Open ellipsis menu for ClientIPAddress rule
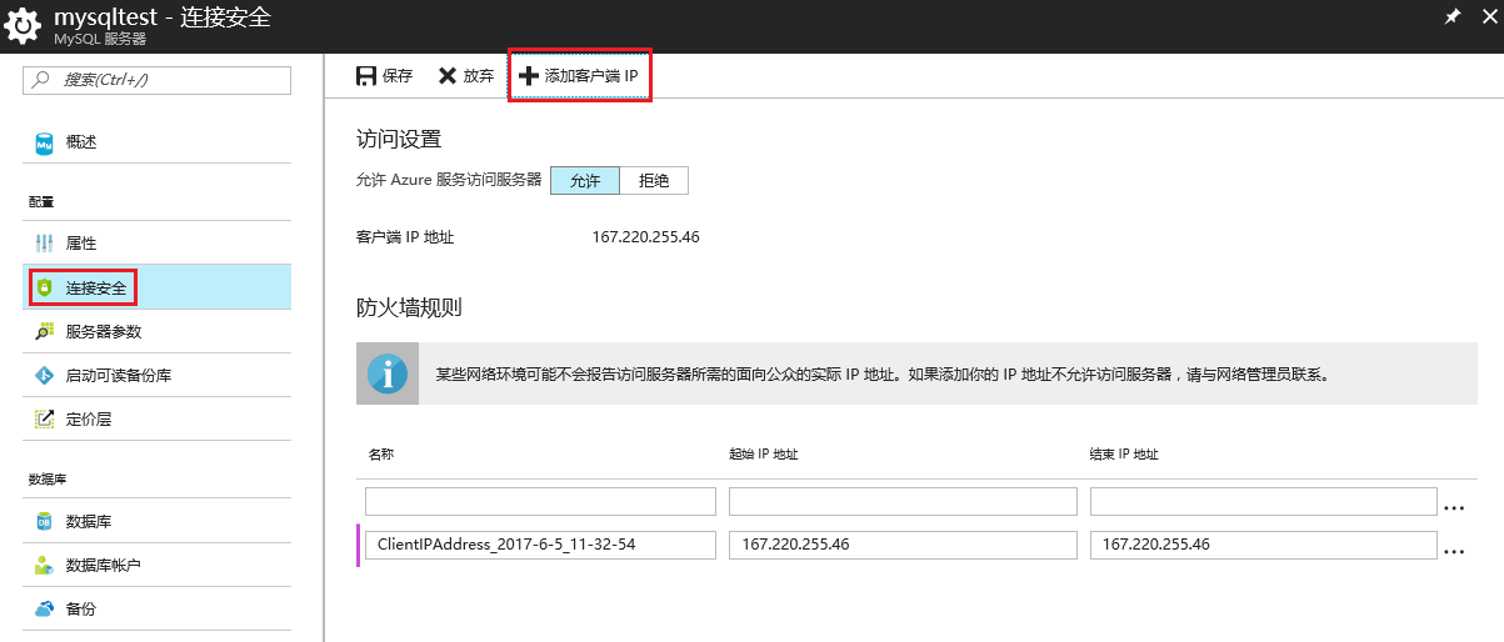Viewport: 1504px width, 642px height. [1455, 552]
